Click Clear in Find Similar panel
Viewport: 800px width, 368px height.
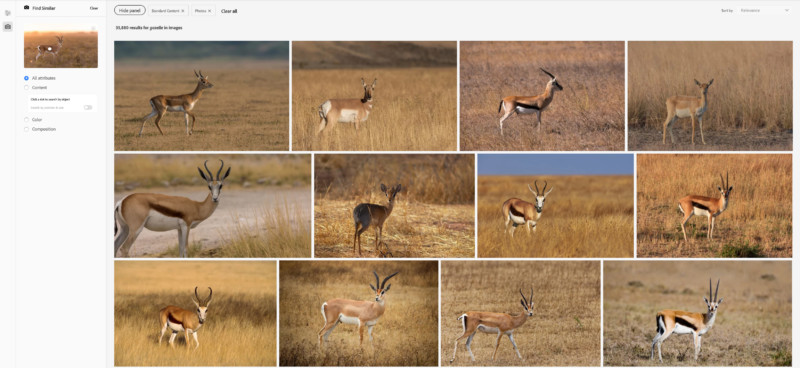tap(94, 8)
